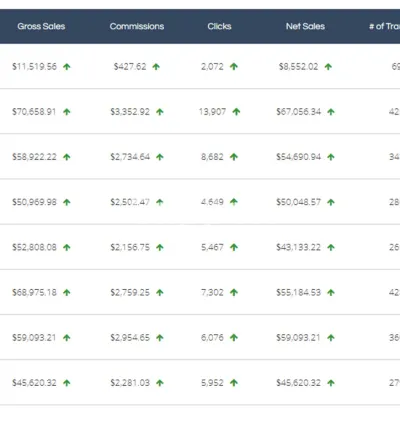Click the up arrow beside $2,156.75
The width and height of the screenshot is (400, 424).
[x=160, y=247]
